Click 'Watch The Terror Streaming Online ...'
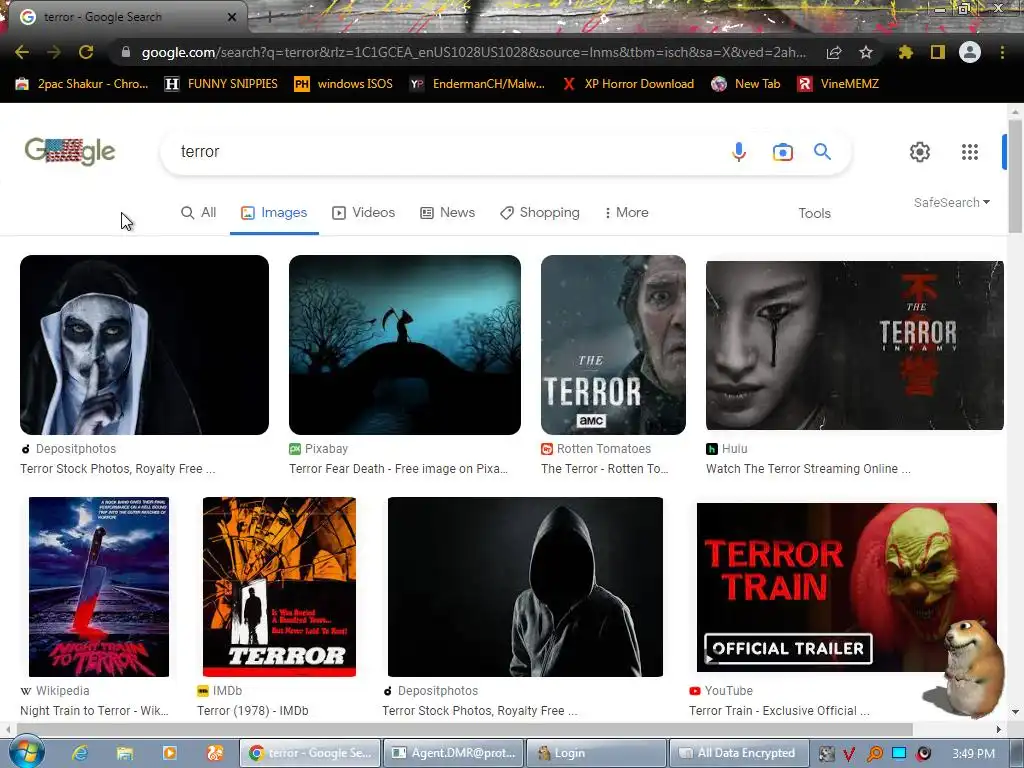 pos(808,468)
